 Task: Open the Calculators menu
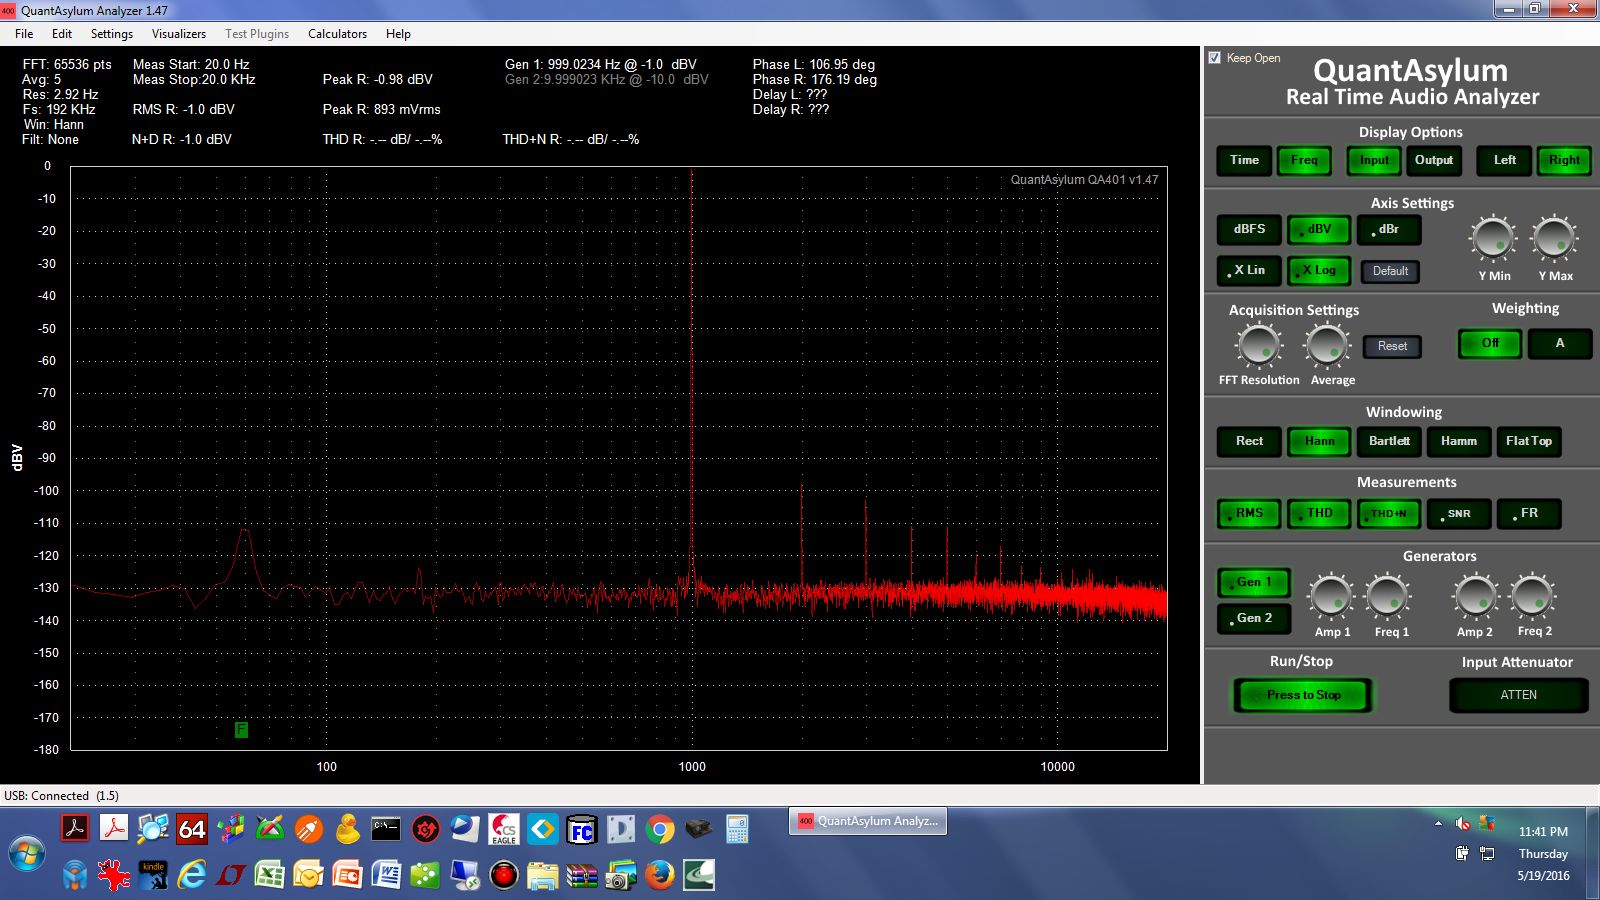tap(337, 33)
